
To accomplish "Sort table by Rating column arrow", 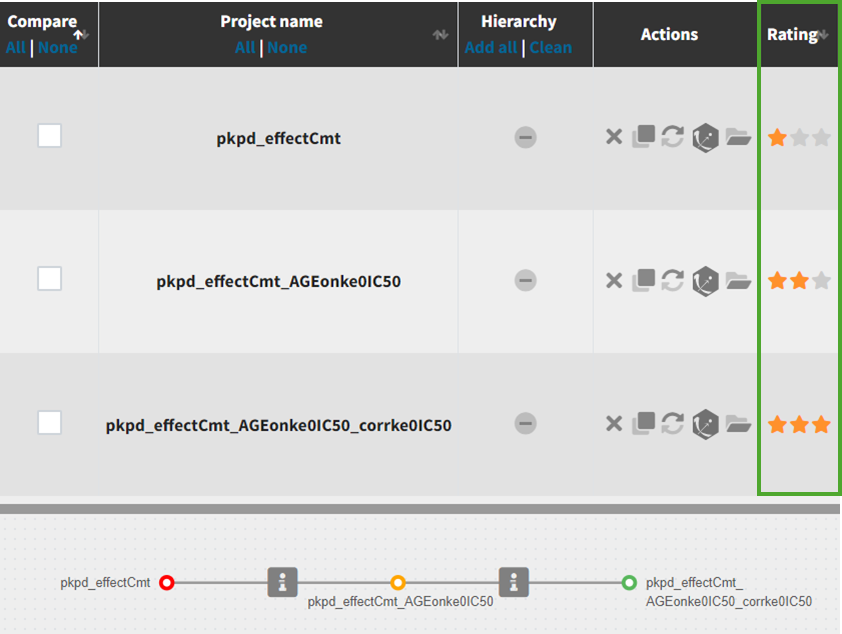I will click(824, 35).
